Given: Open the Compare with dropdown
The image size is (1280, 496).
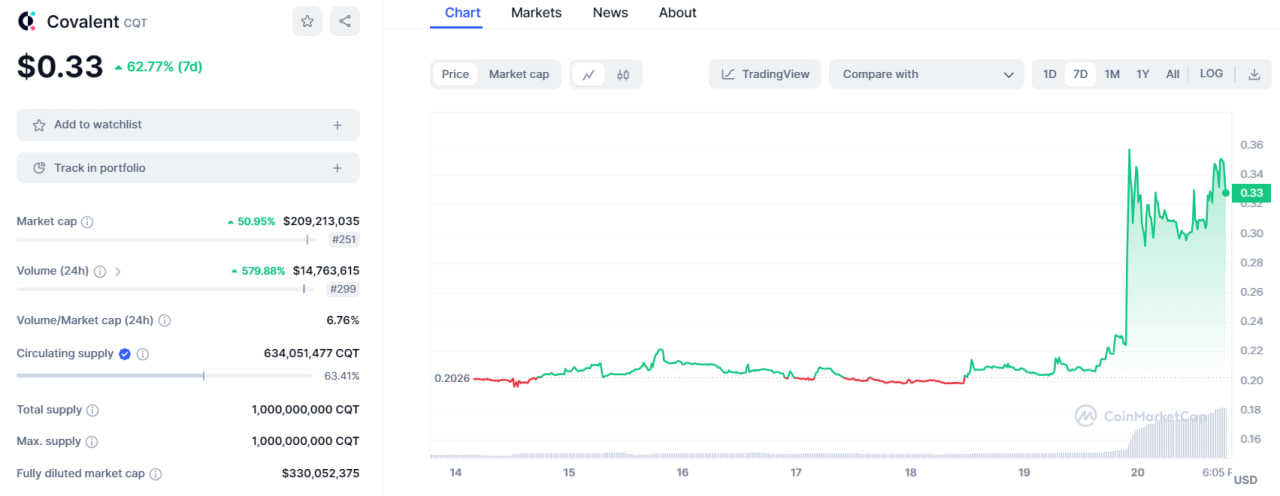Looking at the screenshot, I should tap(927, 74).
